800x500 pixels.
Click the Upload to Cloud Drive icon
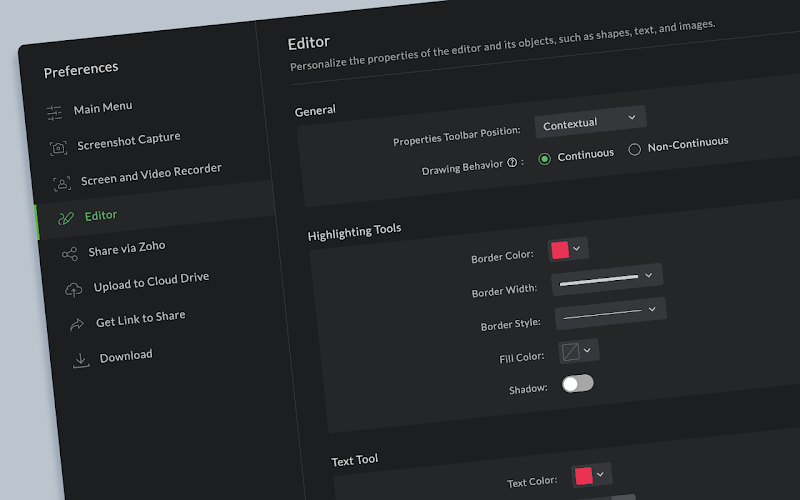point(73,289)
